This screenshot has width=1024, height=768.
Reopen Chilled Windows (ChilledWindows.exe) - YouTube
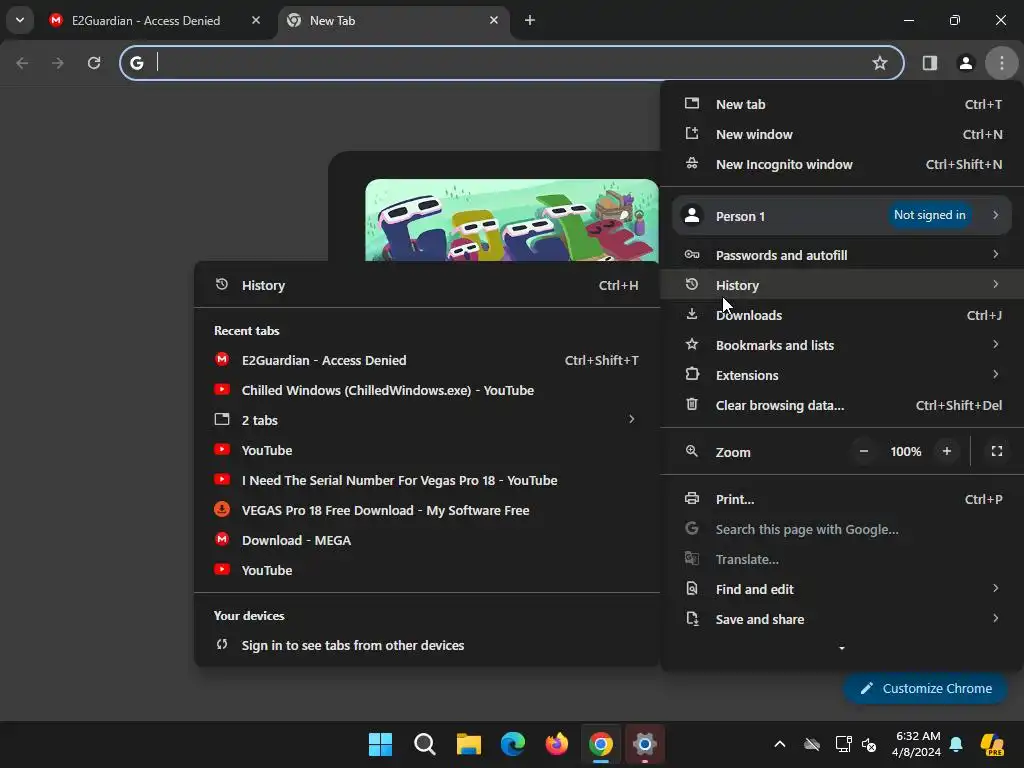pos(426,391)
